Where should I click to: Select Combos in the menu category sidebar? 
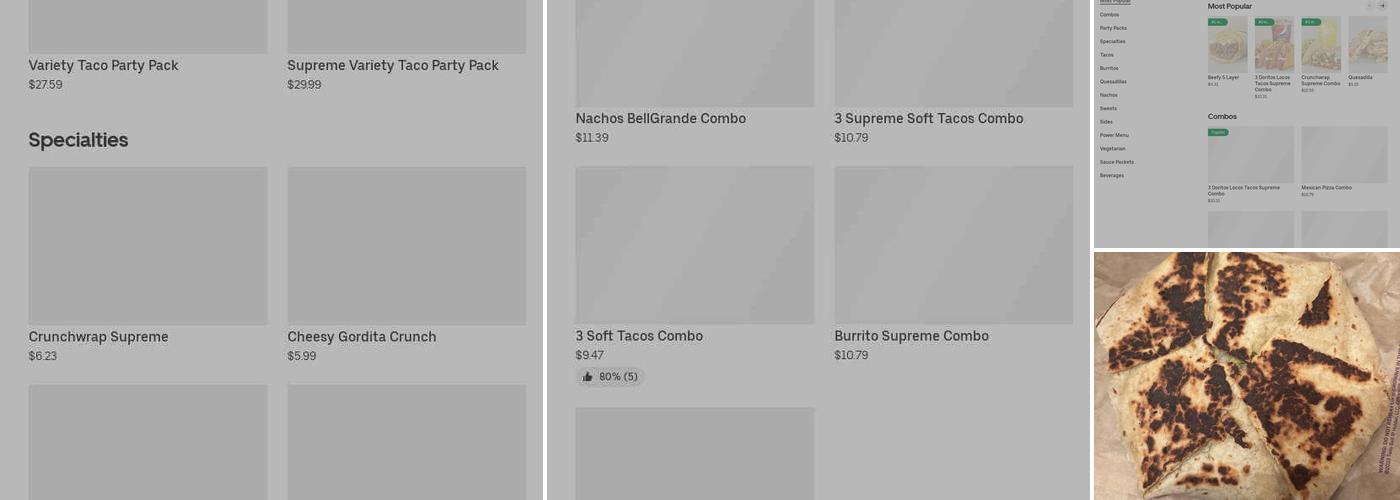1109,15
